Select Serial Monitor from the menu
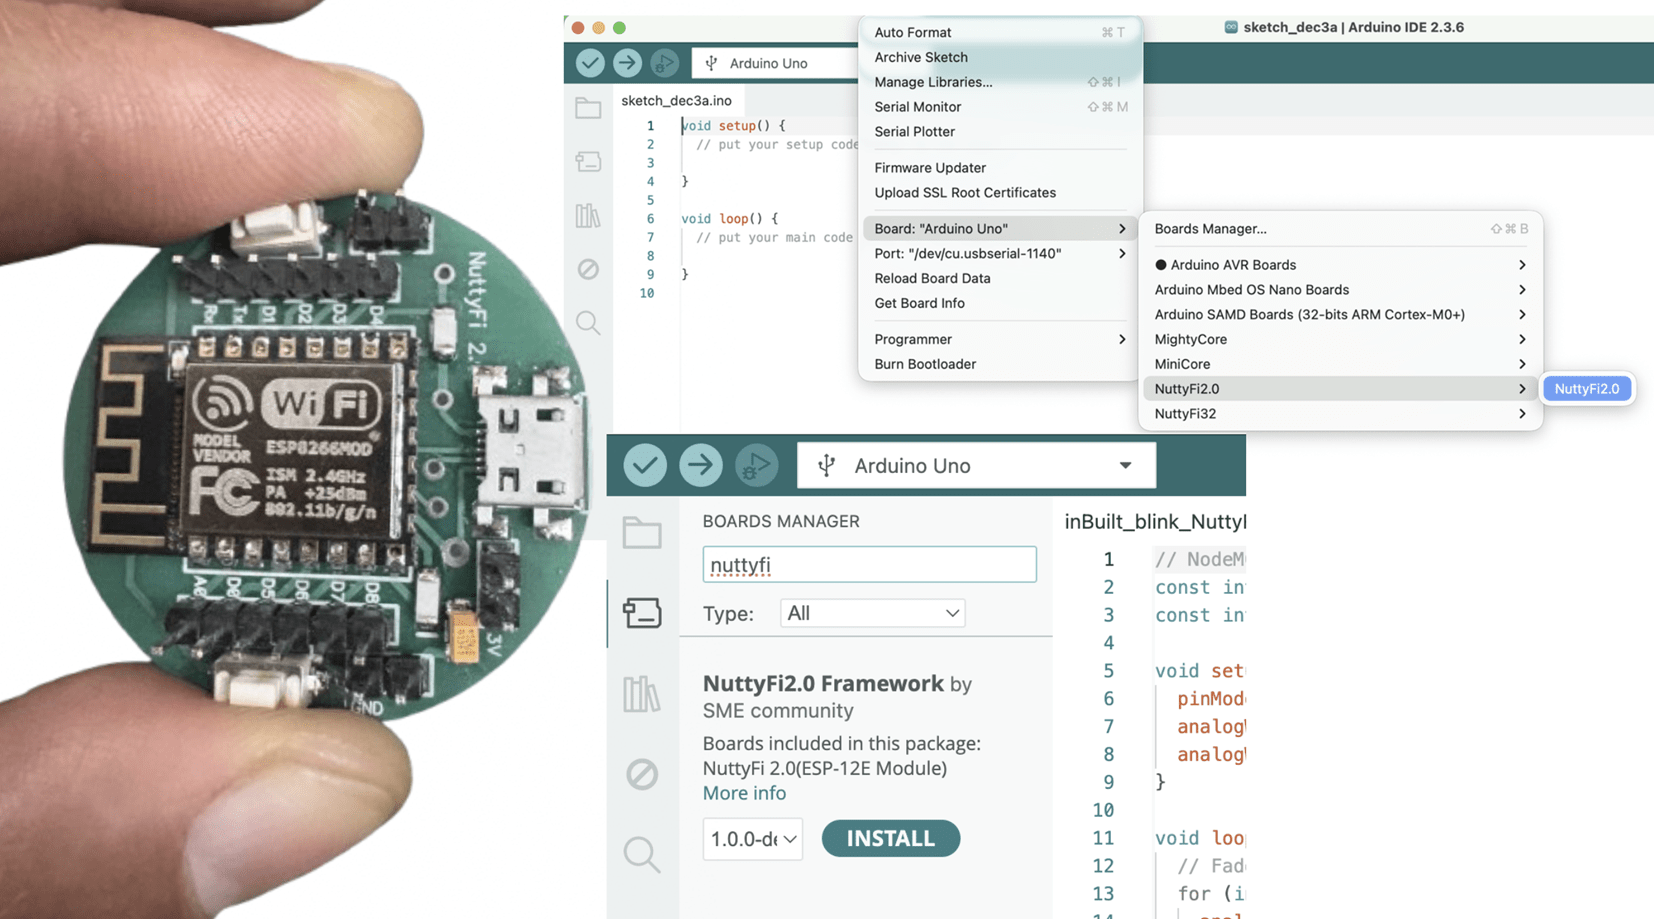Image resolution: width=1654 pixels, height=919 pixels. (x=917, y=107)
